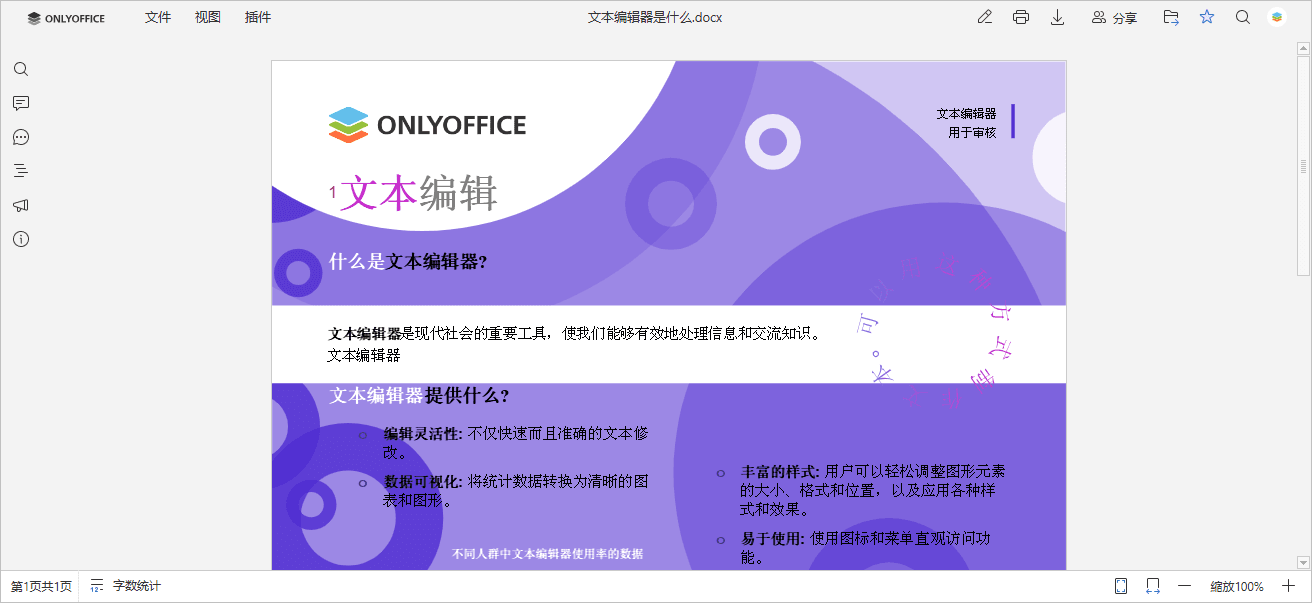Open the Chat panel
The width and height of the screenshot is (1312, 603).
pyautogui.click(x=20, y=137)
